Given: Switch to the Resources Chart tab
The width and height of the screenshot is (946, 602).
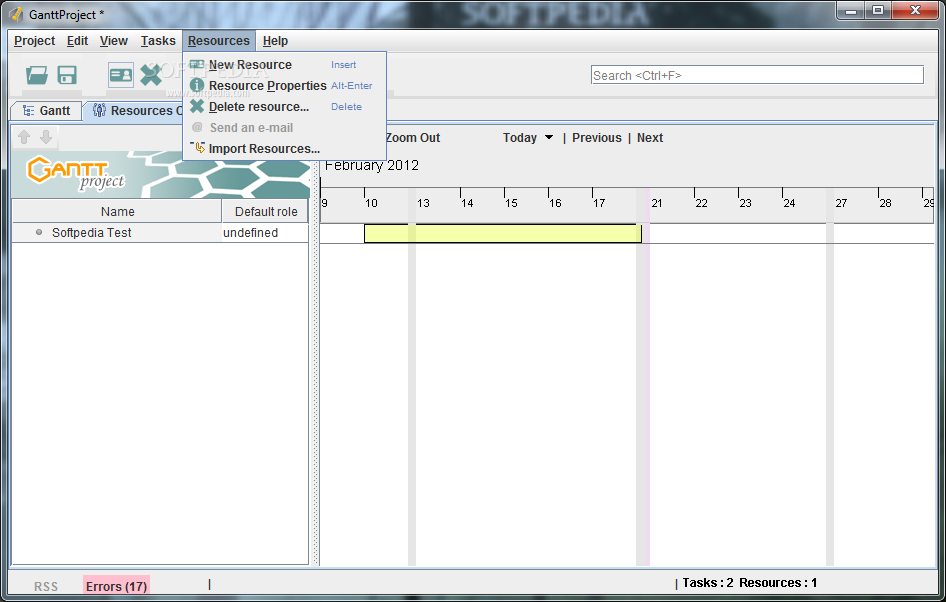Looking at the screenshot, I should point(134,110).
